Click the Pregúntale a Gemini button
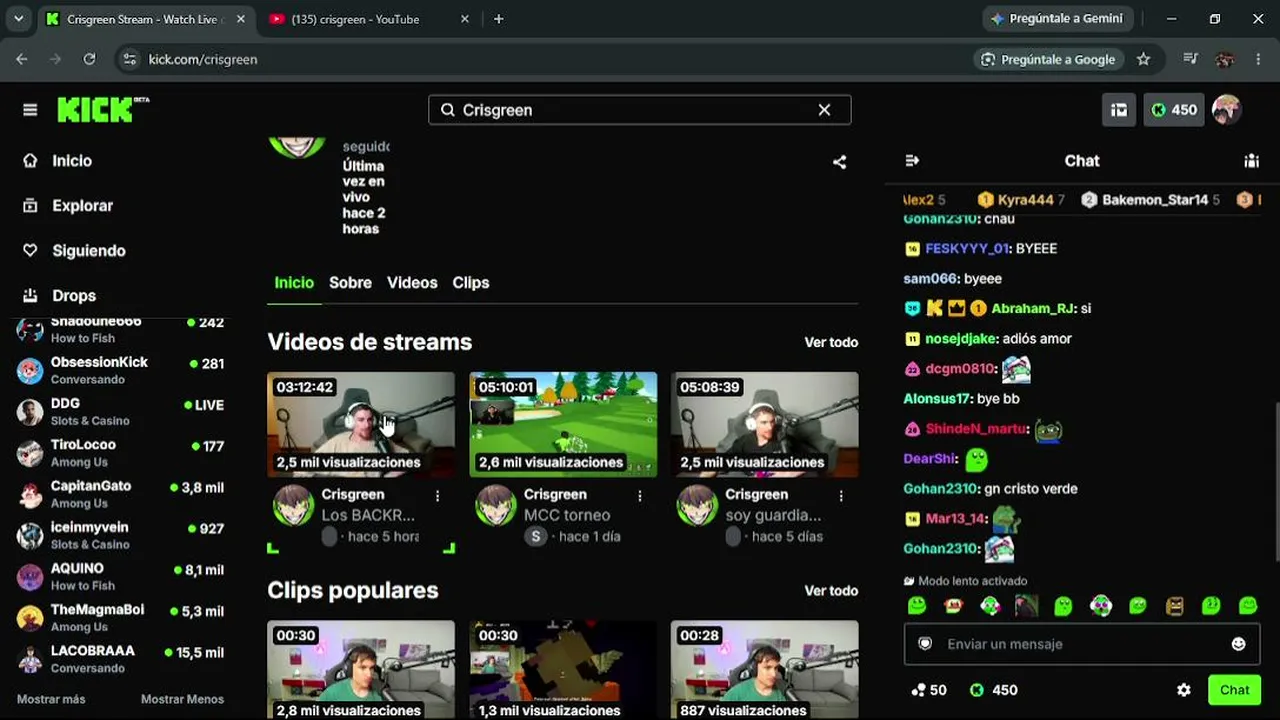 click(x=1056, y=19)
